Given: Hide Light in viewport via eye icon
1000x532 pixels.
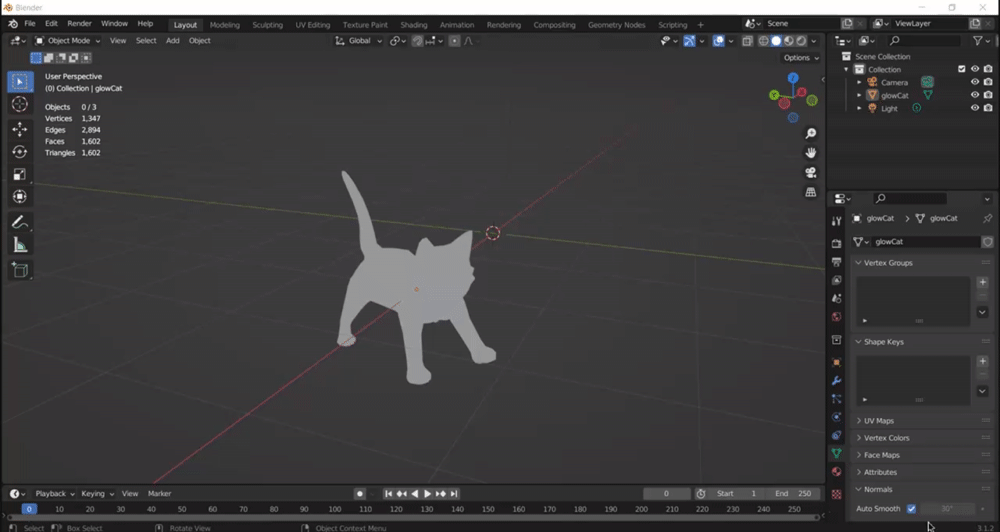Looking at the screenshot, I should (974, 108).
